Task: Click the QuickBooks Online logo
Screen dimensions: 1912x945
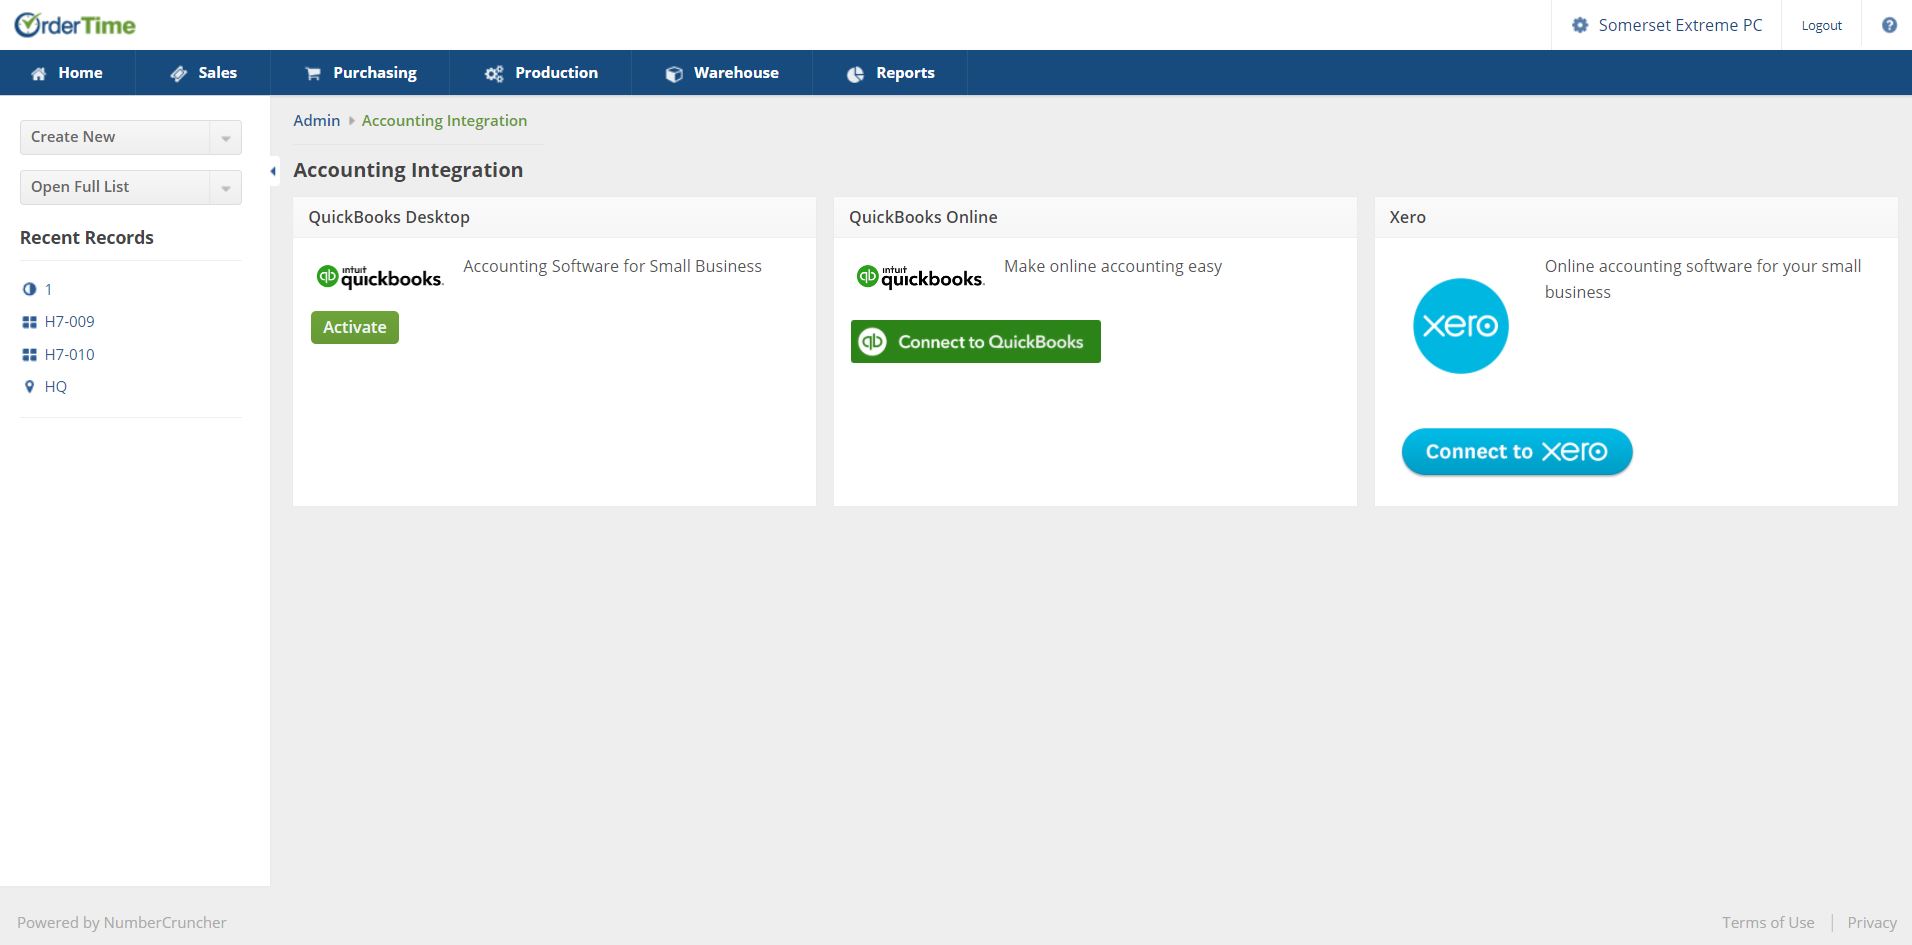Action: point(920,277)
